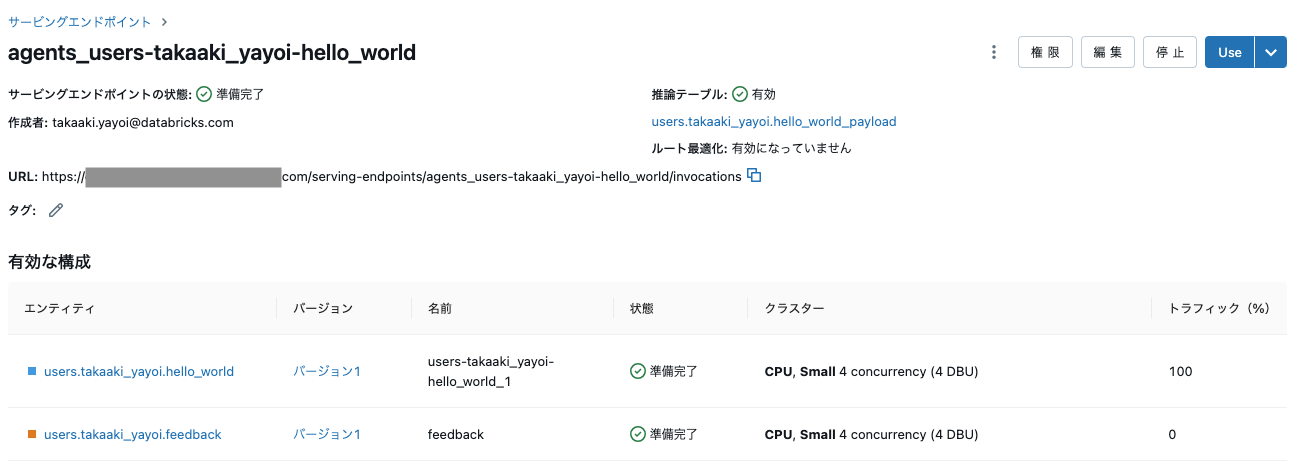Edit tags with the pencil icon
This screenshot has width=1290, height=476.
[x=56, y=210]
